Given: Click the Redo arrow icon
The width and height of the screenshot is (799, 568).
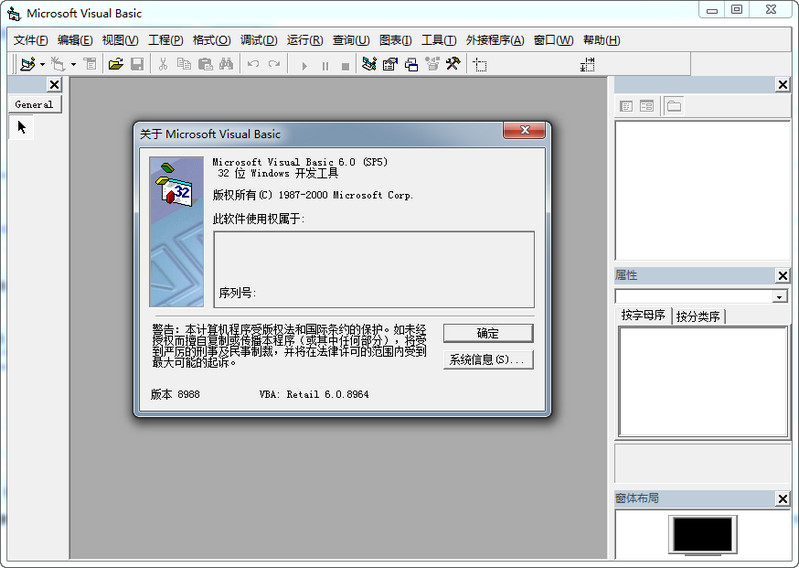Looking at the screenshot, I should pyautogui.click(x=274, y=64).
